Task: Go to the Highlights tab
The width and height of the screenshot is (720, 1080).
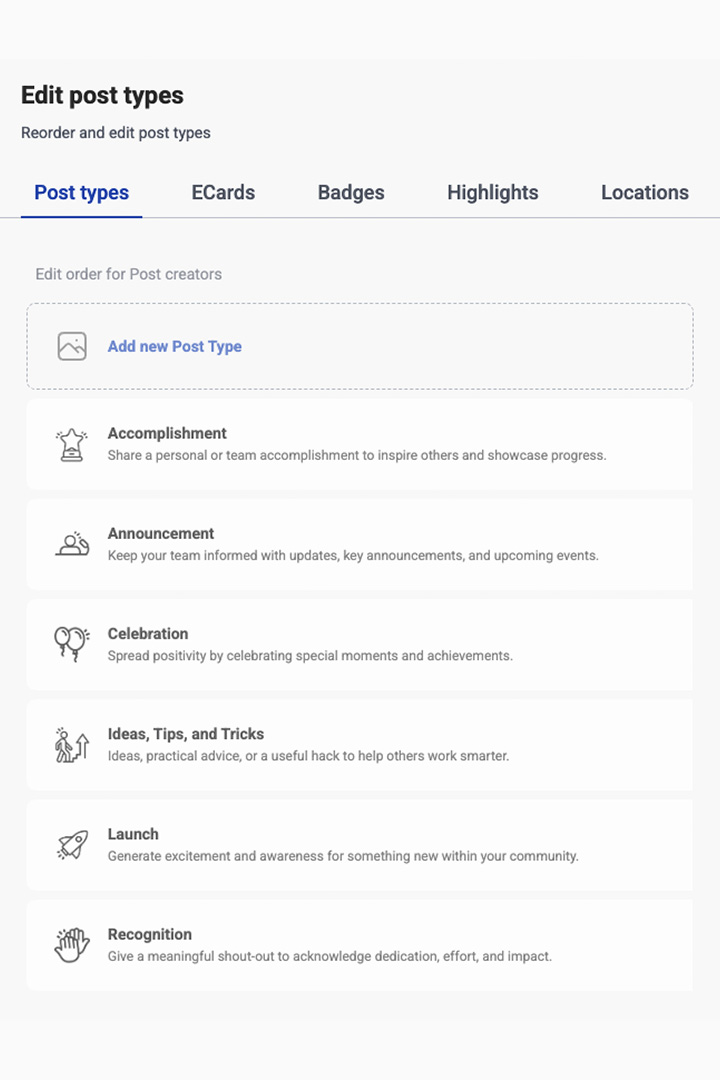Action: point(493,192)
